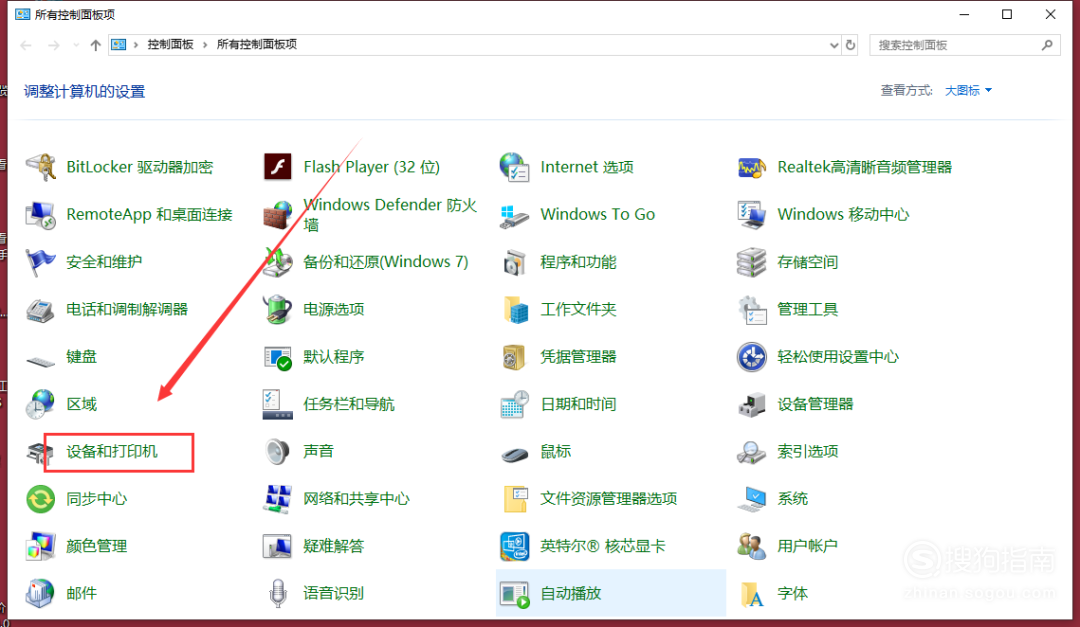Viewport: 1080px width, 627px height.
Task: Open the 电话和调制解调器 icon
Action: (x=41, y=310)
